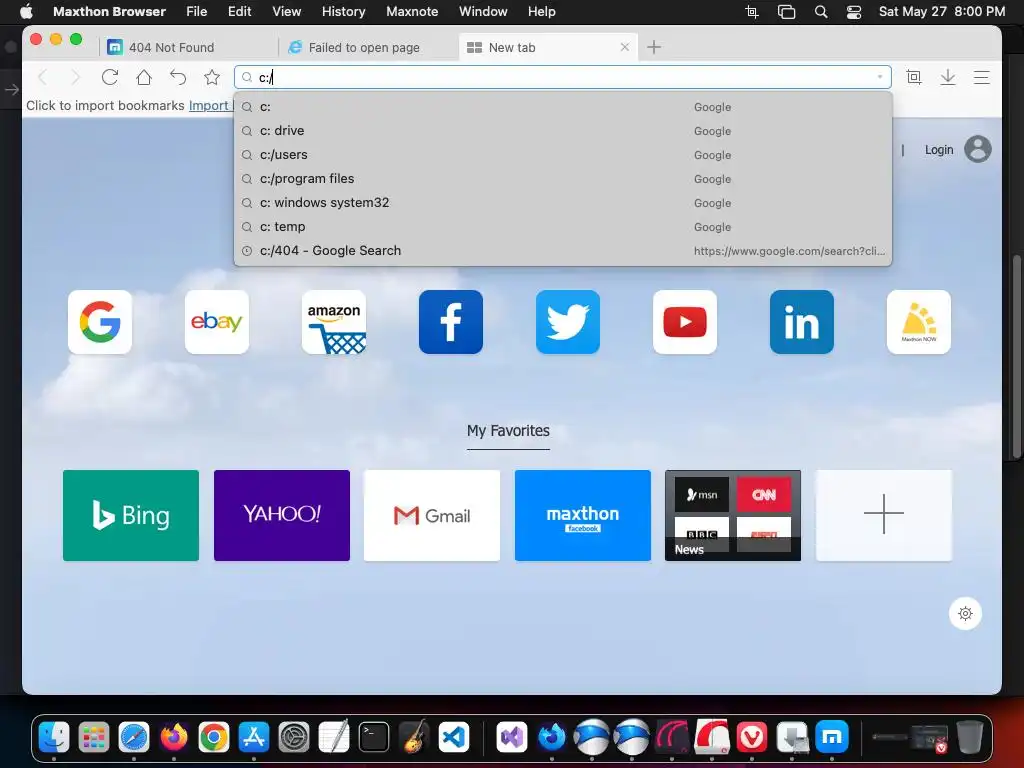Screen dimensions: 1024x768
Task: Click the Login link
Action: pos(939,150)
